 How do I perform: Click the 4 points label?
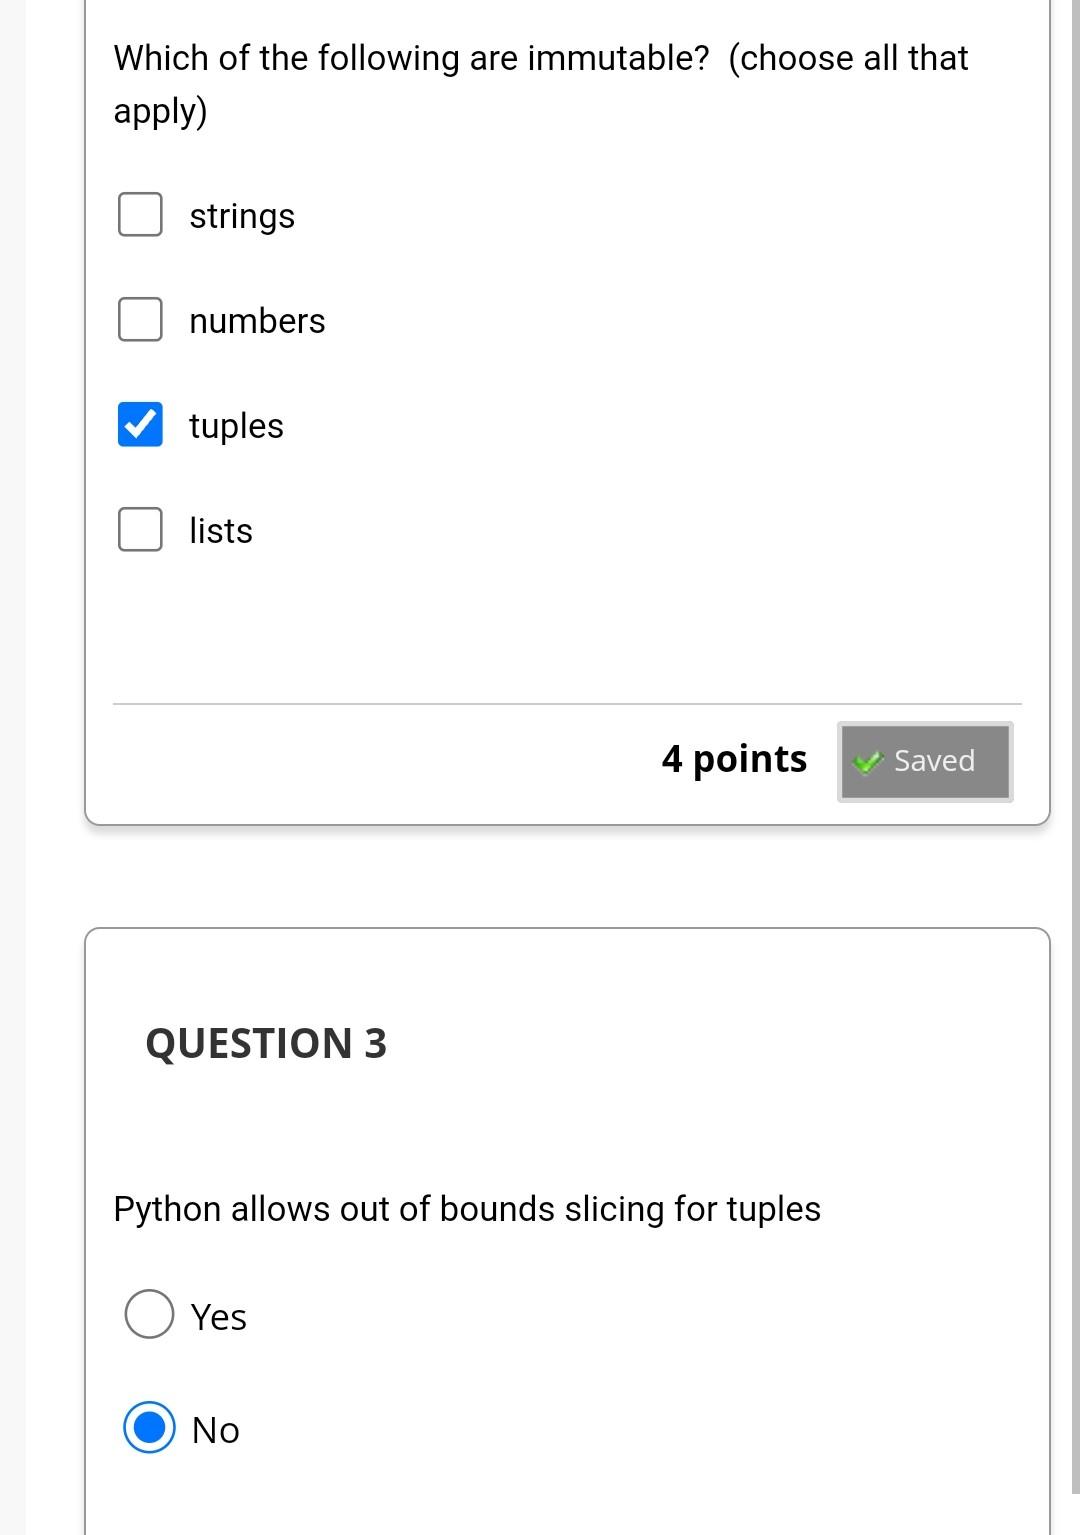734,759
